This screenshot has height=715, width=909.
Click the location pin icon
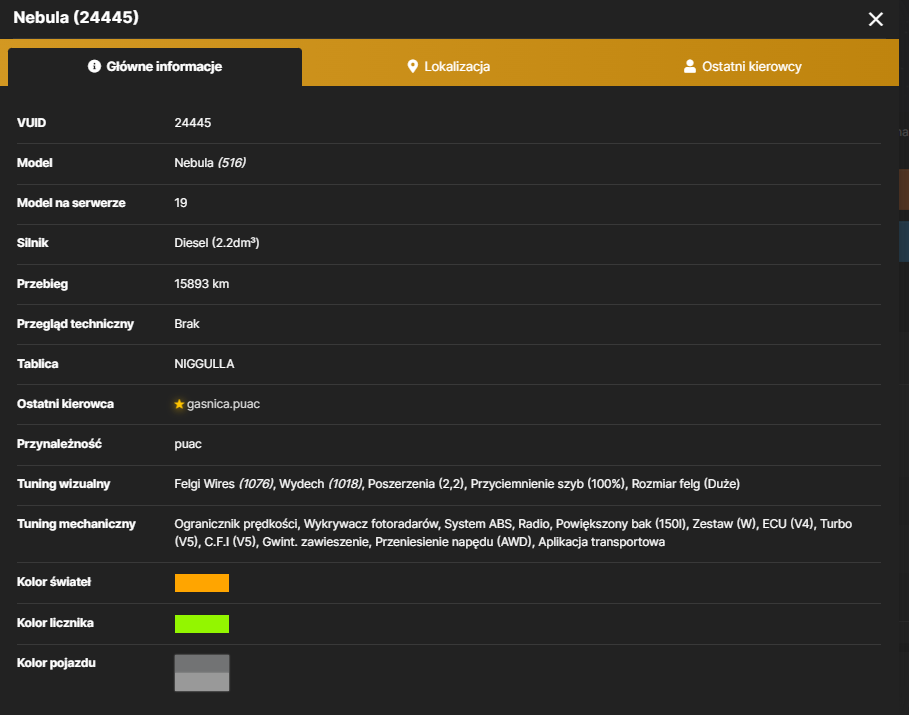pos(412,66)
